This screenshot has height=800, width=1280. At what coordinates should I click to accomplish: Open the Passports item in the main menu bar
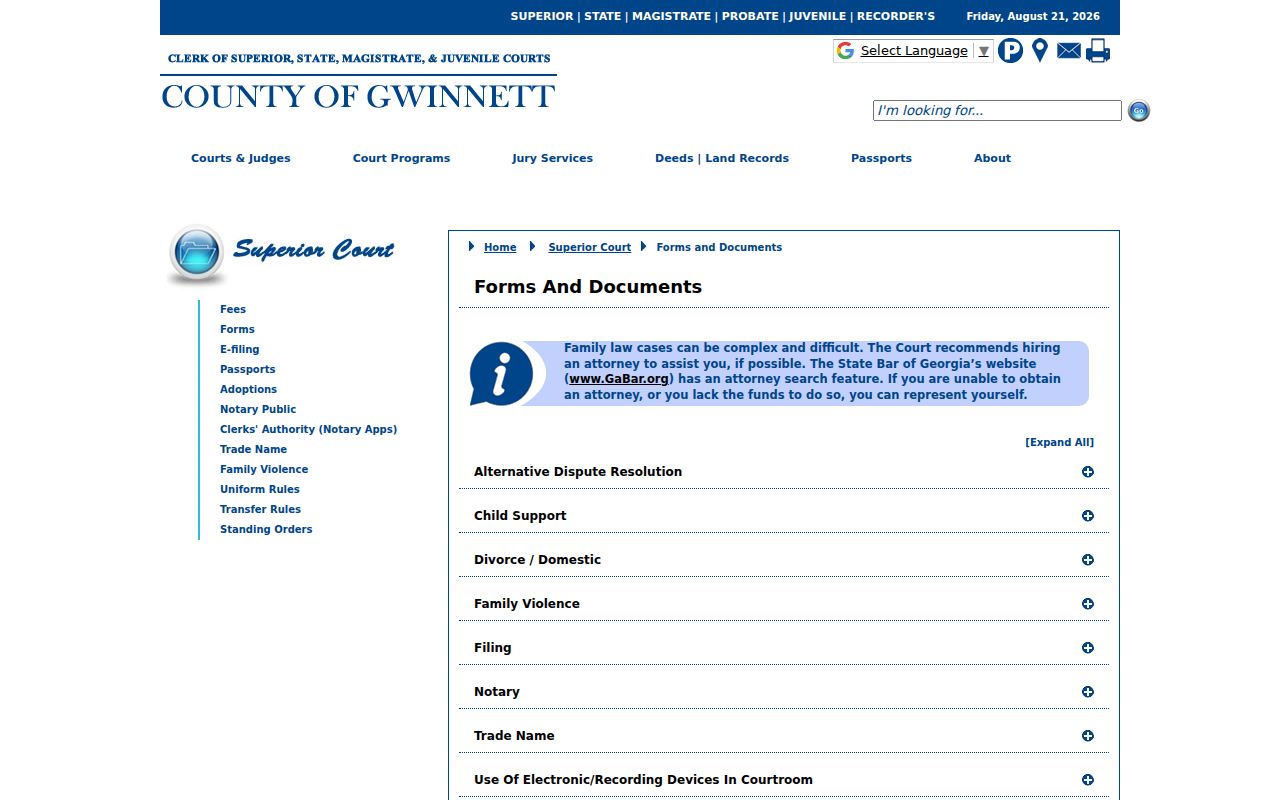(881, 158)
